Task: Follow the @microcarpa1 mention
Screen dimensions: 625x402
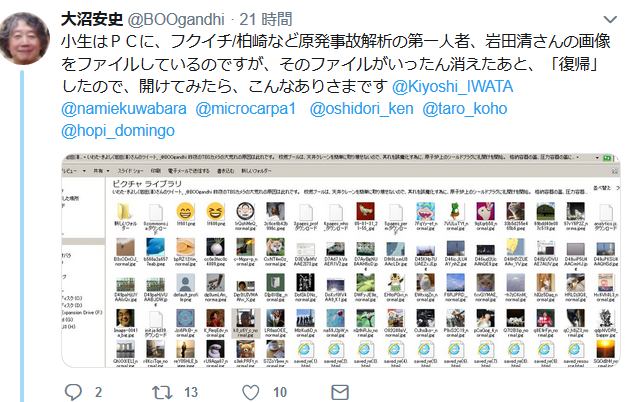Action: click(246, 109)
